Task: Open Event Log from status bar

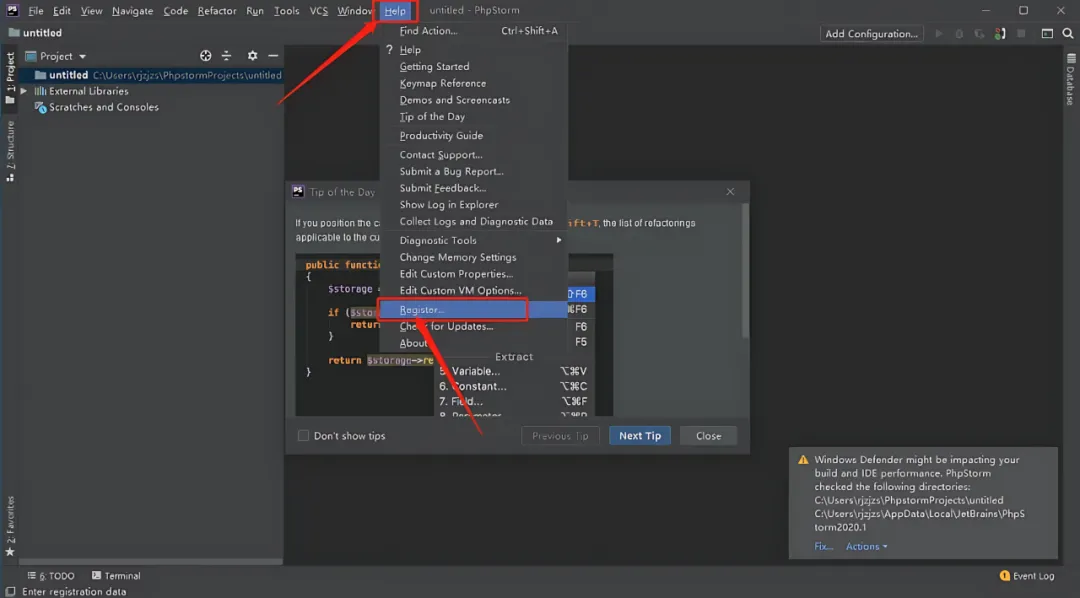Action: (1026, 576)
